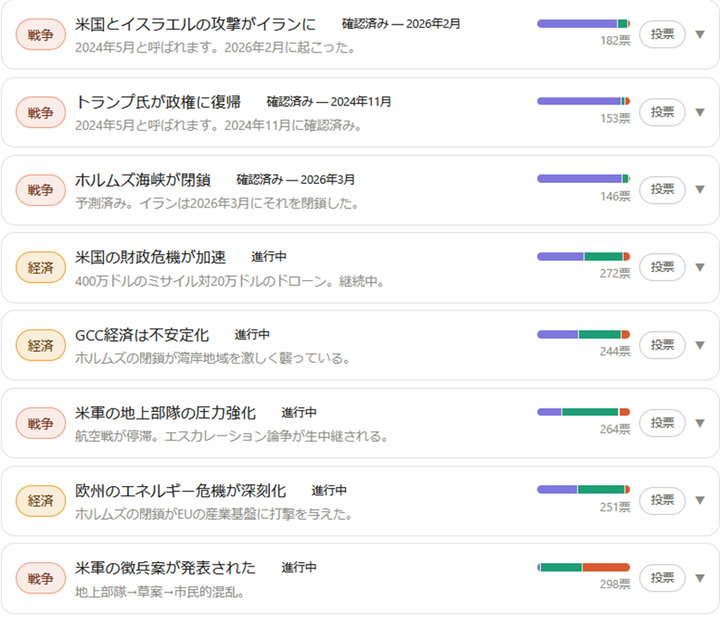This screenshot has height=617, width=720.
Task: Click 経済 tag on 米国の財政危機が加速
Action: point(40,268)
